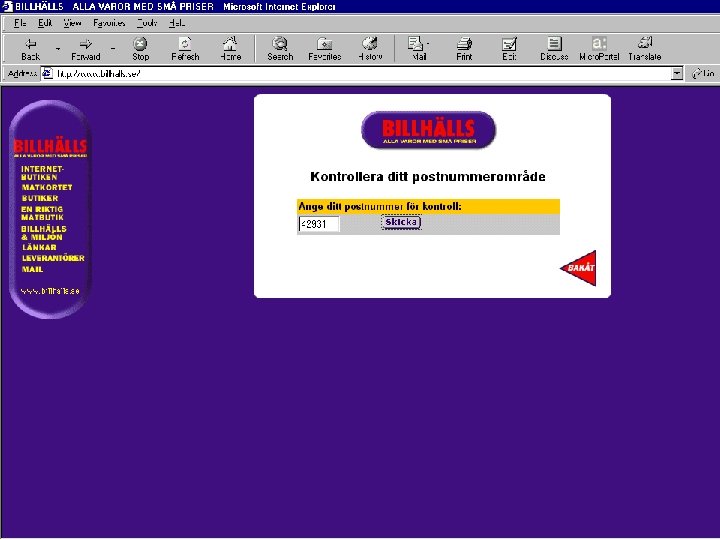Image resolution: width=720 pixels, height=540 pixels.
Task: Click the Go button beside address bar
Action: [703, 73]
